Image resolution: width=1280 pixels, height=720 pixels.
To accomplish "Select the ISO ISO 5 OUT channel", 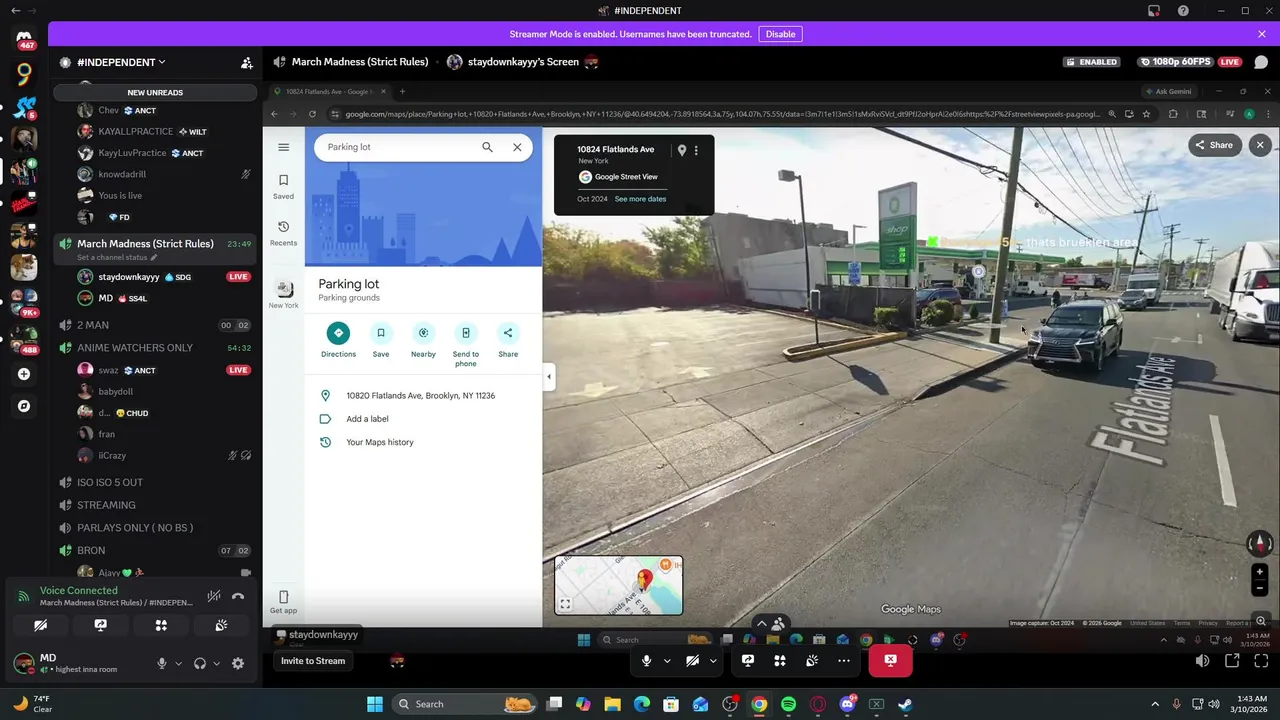I will [153, 482].
